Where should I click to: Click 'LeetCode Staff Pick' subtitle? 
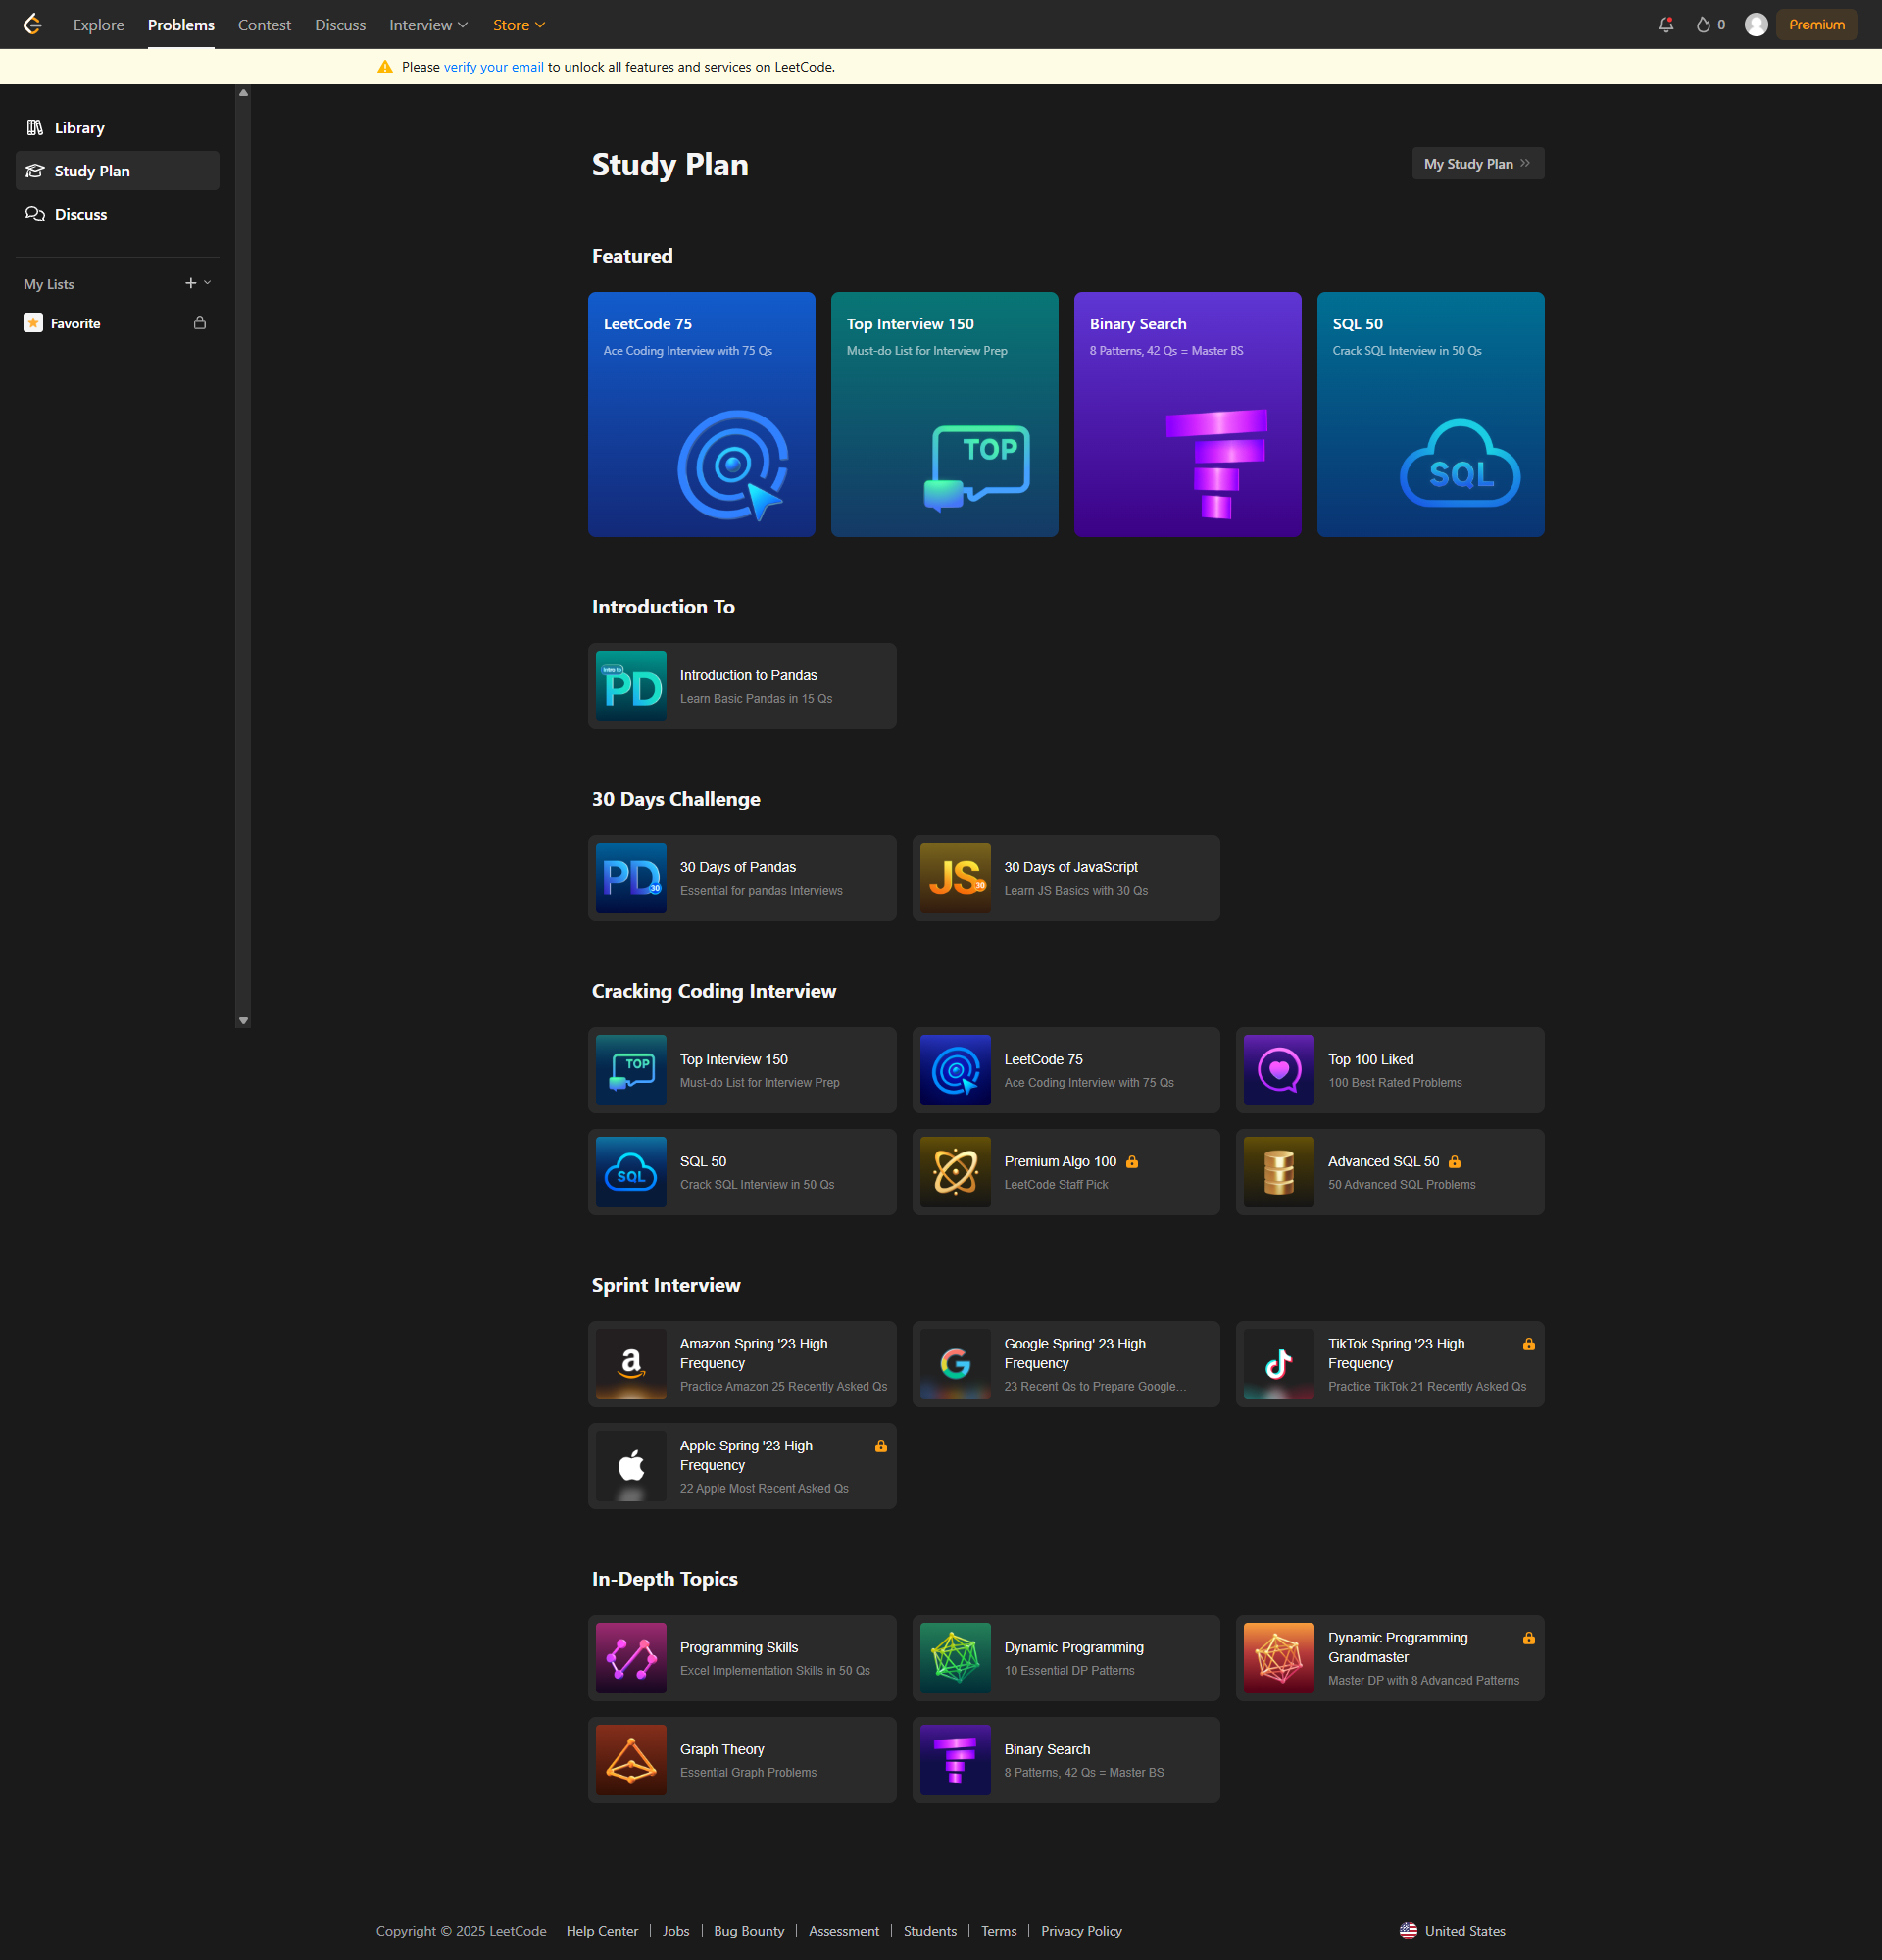click(x=1056, y=1185)
